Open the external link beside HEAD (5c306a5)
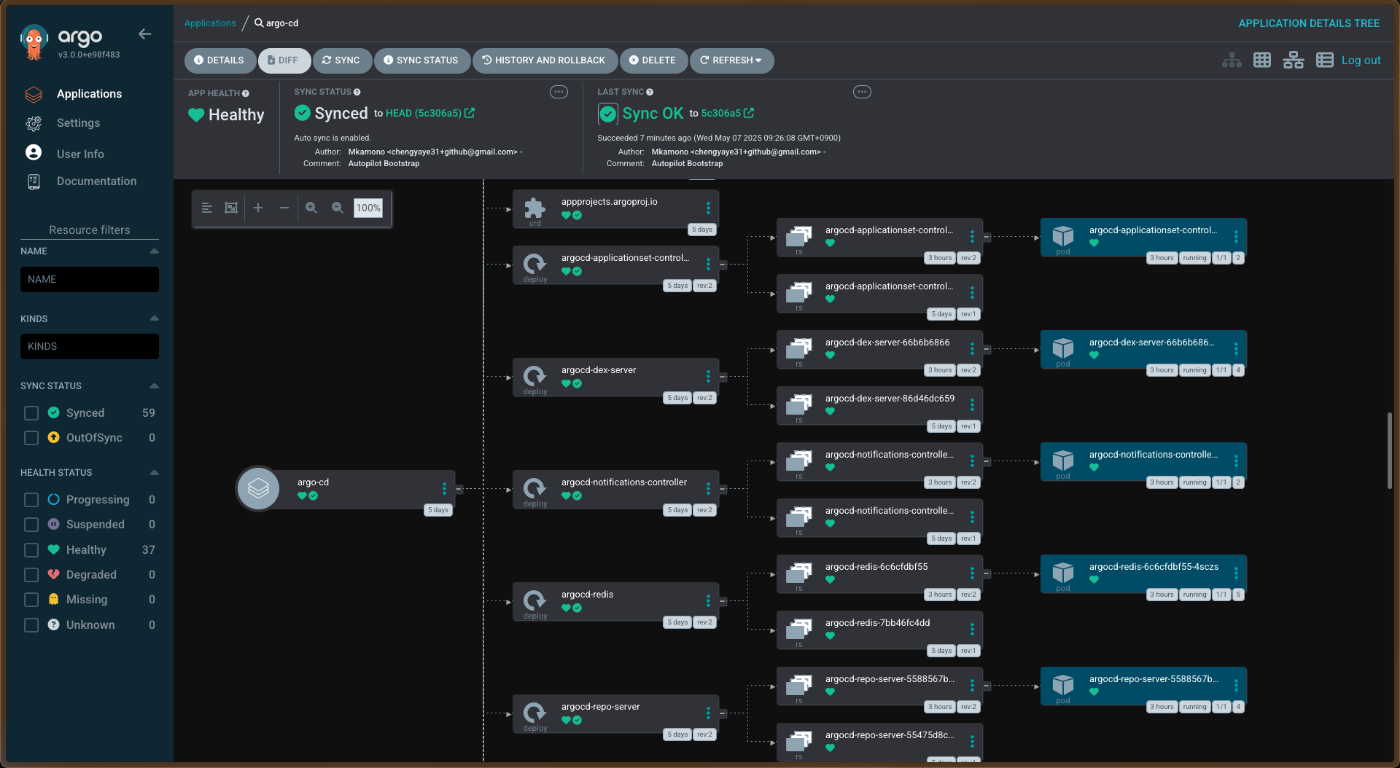The height and width of the screenshot is (768, 1400). pyautogui.click(x=470, y=113)
